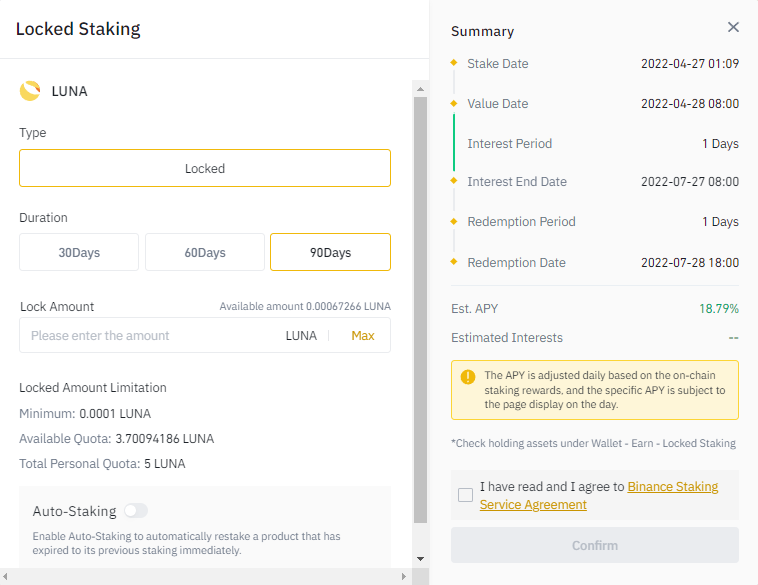The image size is (758, 585).
Task: Open the Binance Staking Service Agreement link
Action: (672, 487)
